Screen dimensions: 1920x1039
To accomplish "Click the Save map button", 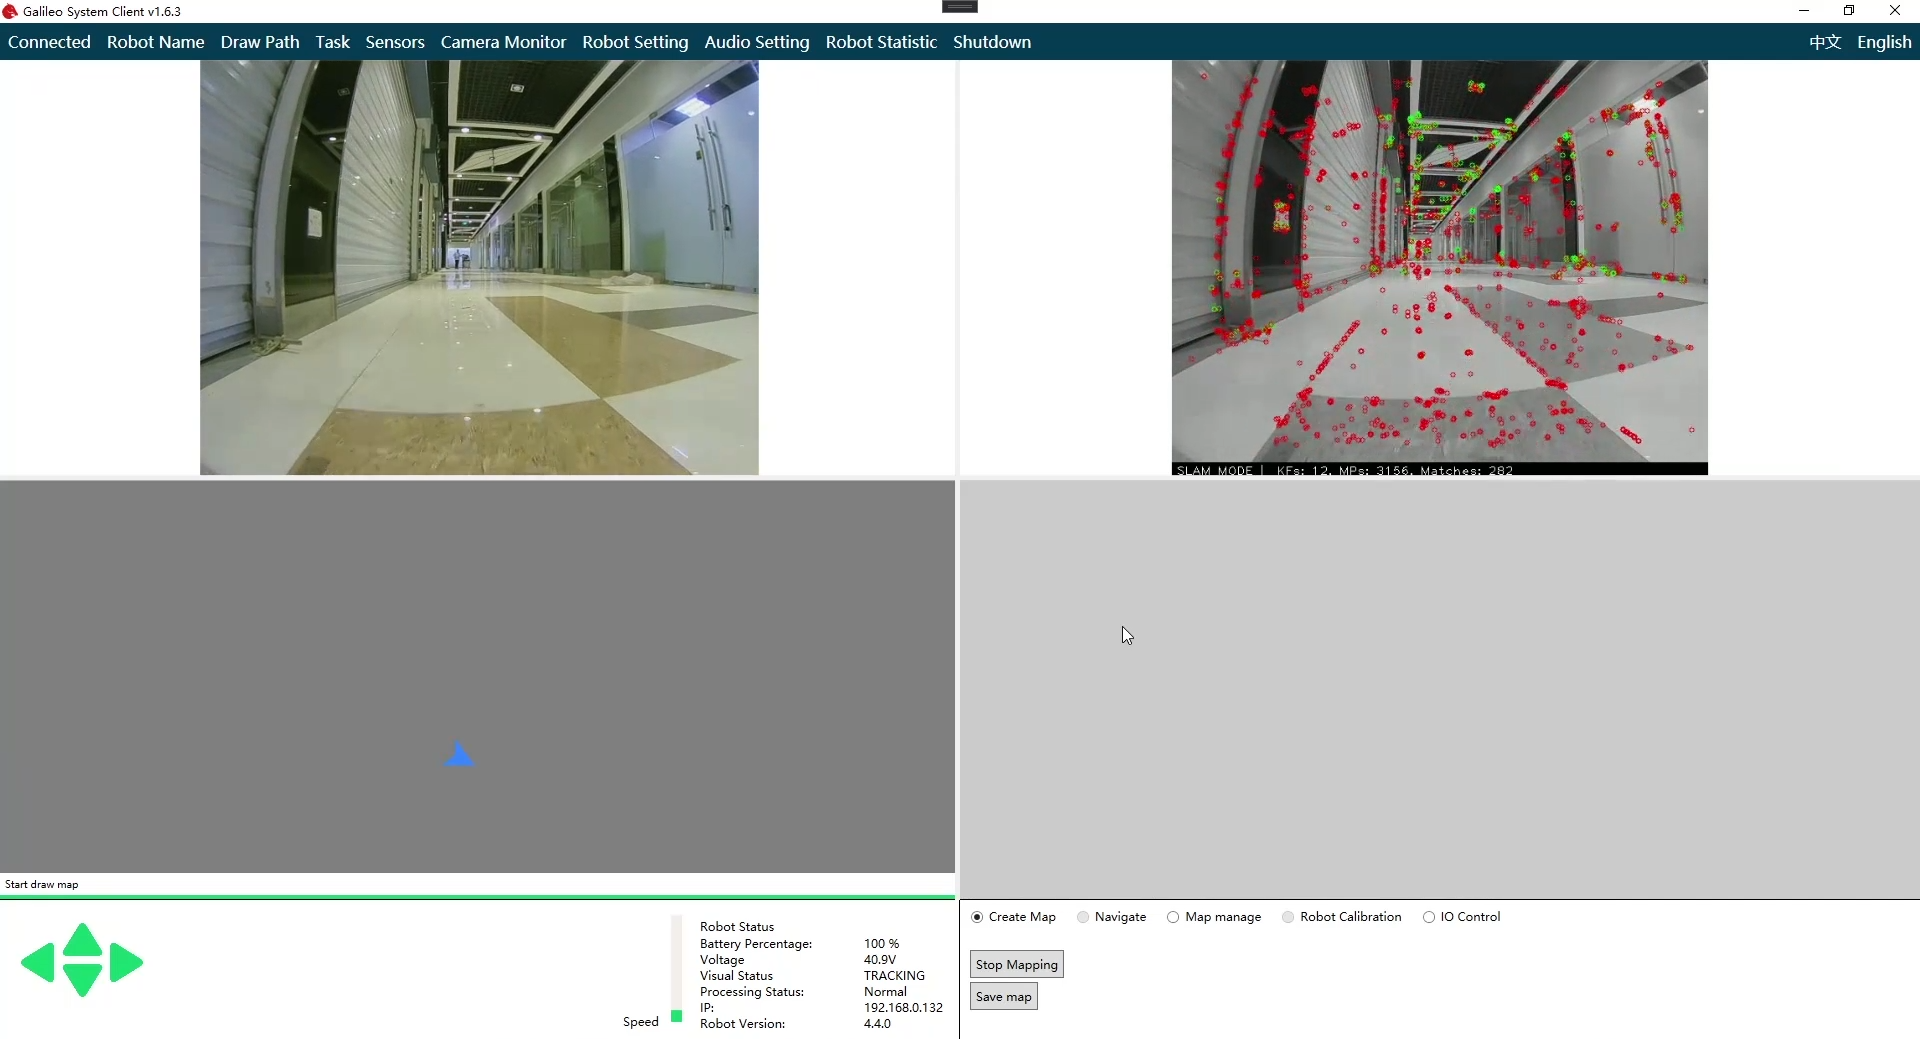I will click(1003, 997).
